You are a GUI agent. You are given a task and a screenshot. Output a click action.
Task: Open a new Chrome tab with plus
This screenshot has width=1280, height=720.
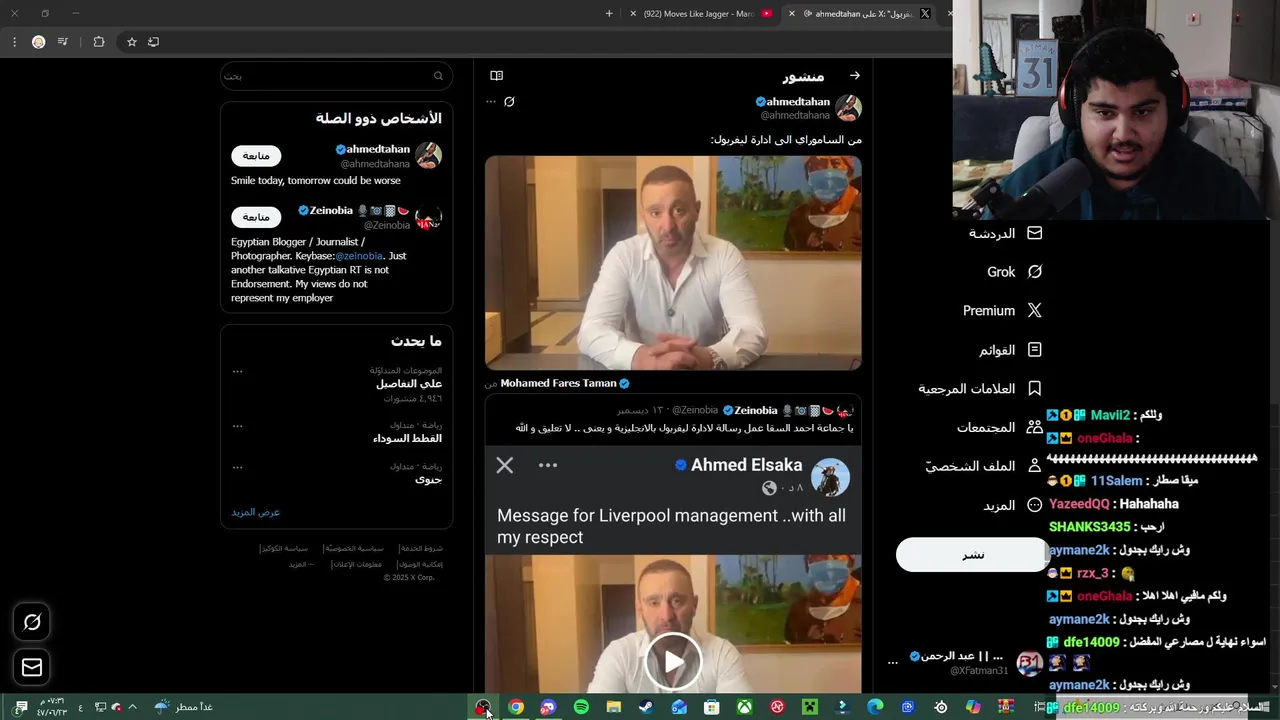609,13
